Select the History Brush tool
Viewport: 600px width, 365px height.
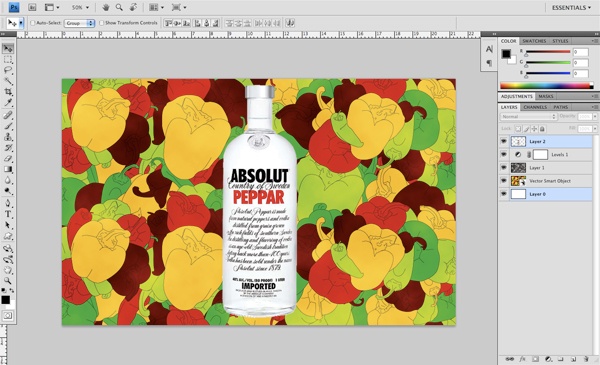pyautogui.click(x=8, y=148)
